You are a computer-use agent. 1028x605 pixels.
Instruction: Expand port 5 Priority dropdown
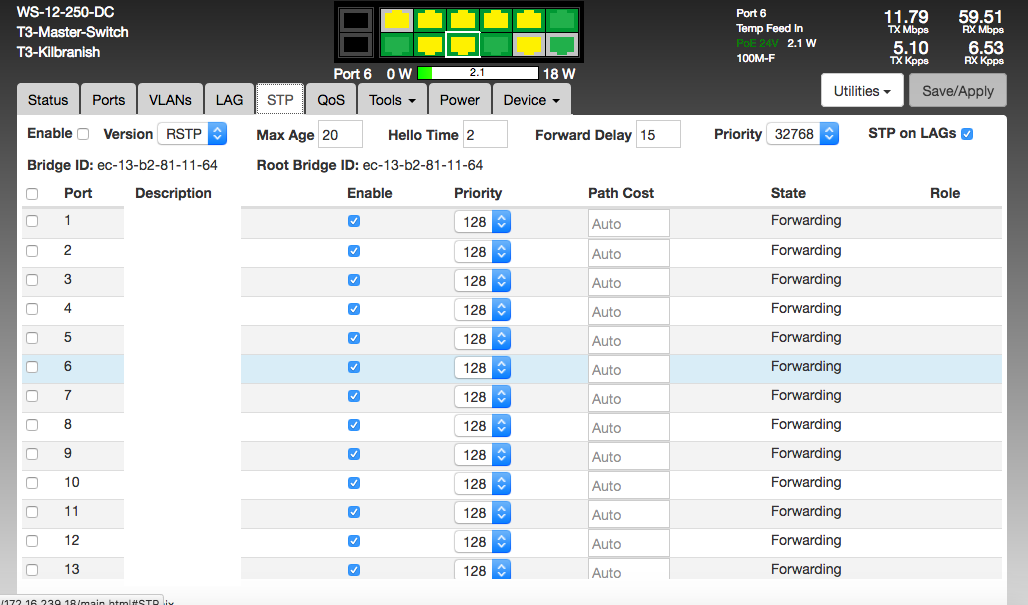tap(482, 339)
